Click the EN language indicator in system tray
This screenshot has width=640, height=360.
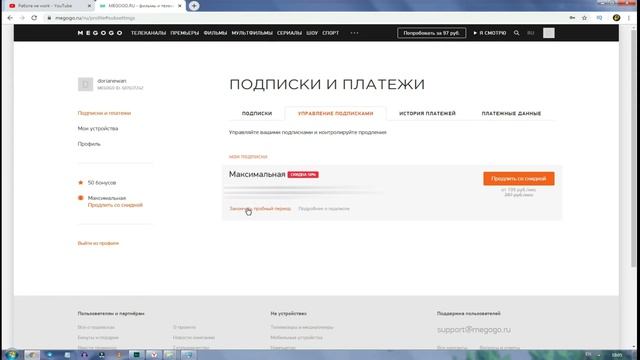pyautogui.click(x=588, y=354)
